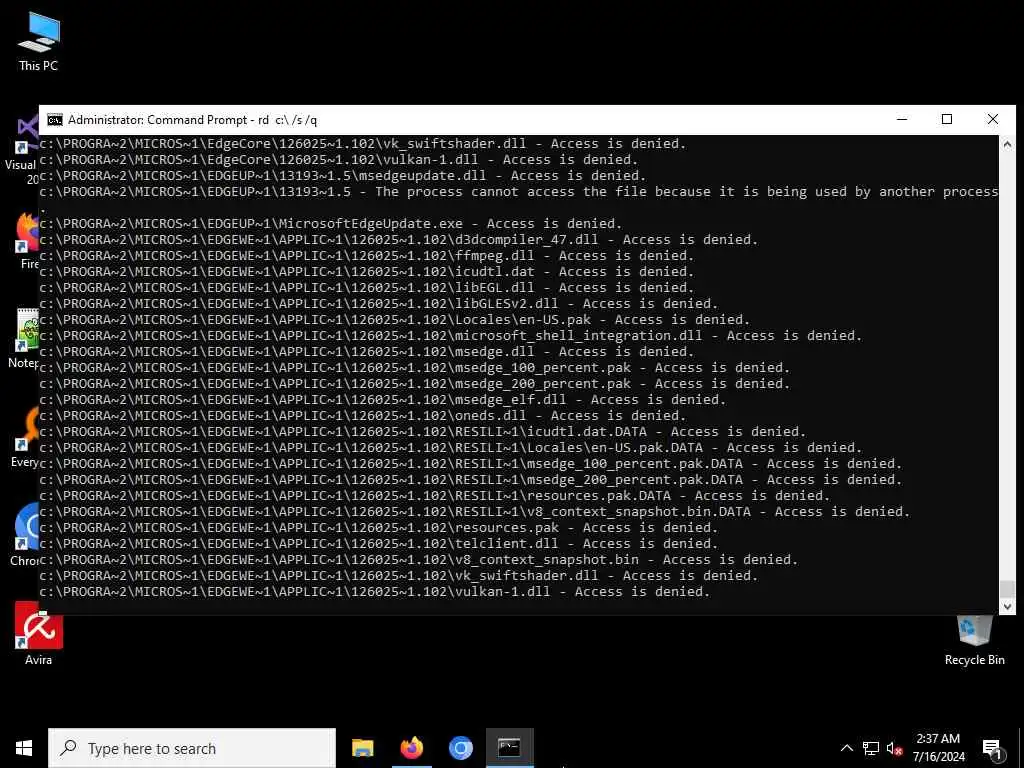The height and width of the screenshot is (768, 1024).
Task: Click the line with telclient.dll
Action: click(379, 543)
